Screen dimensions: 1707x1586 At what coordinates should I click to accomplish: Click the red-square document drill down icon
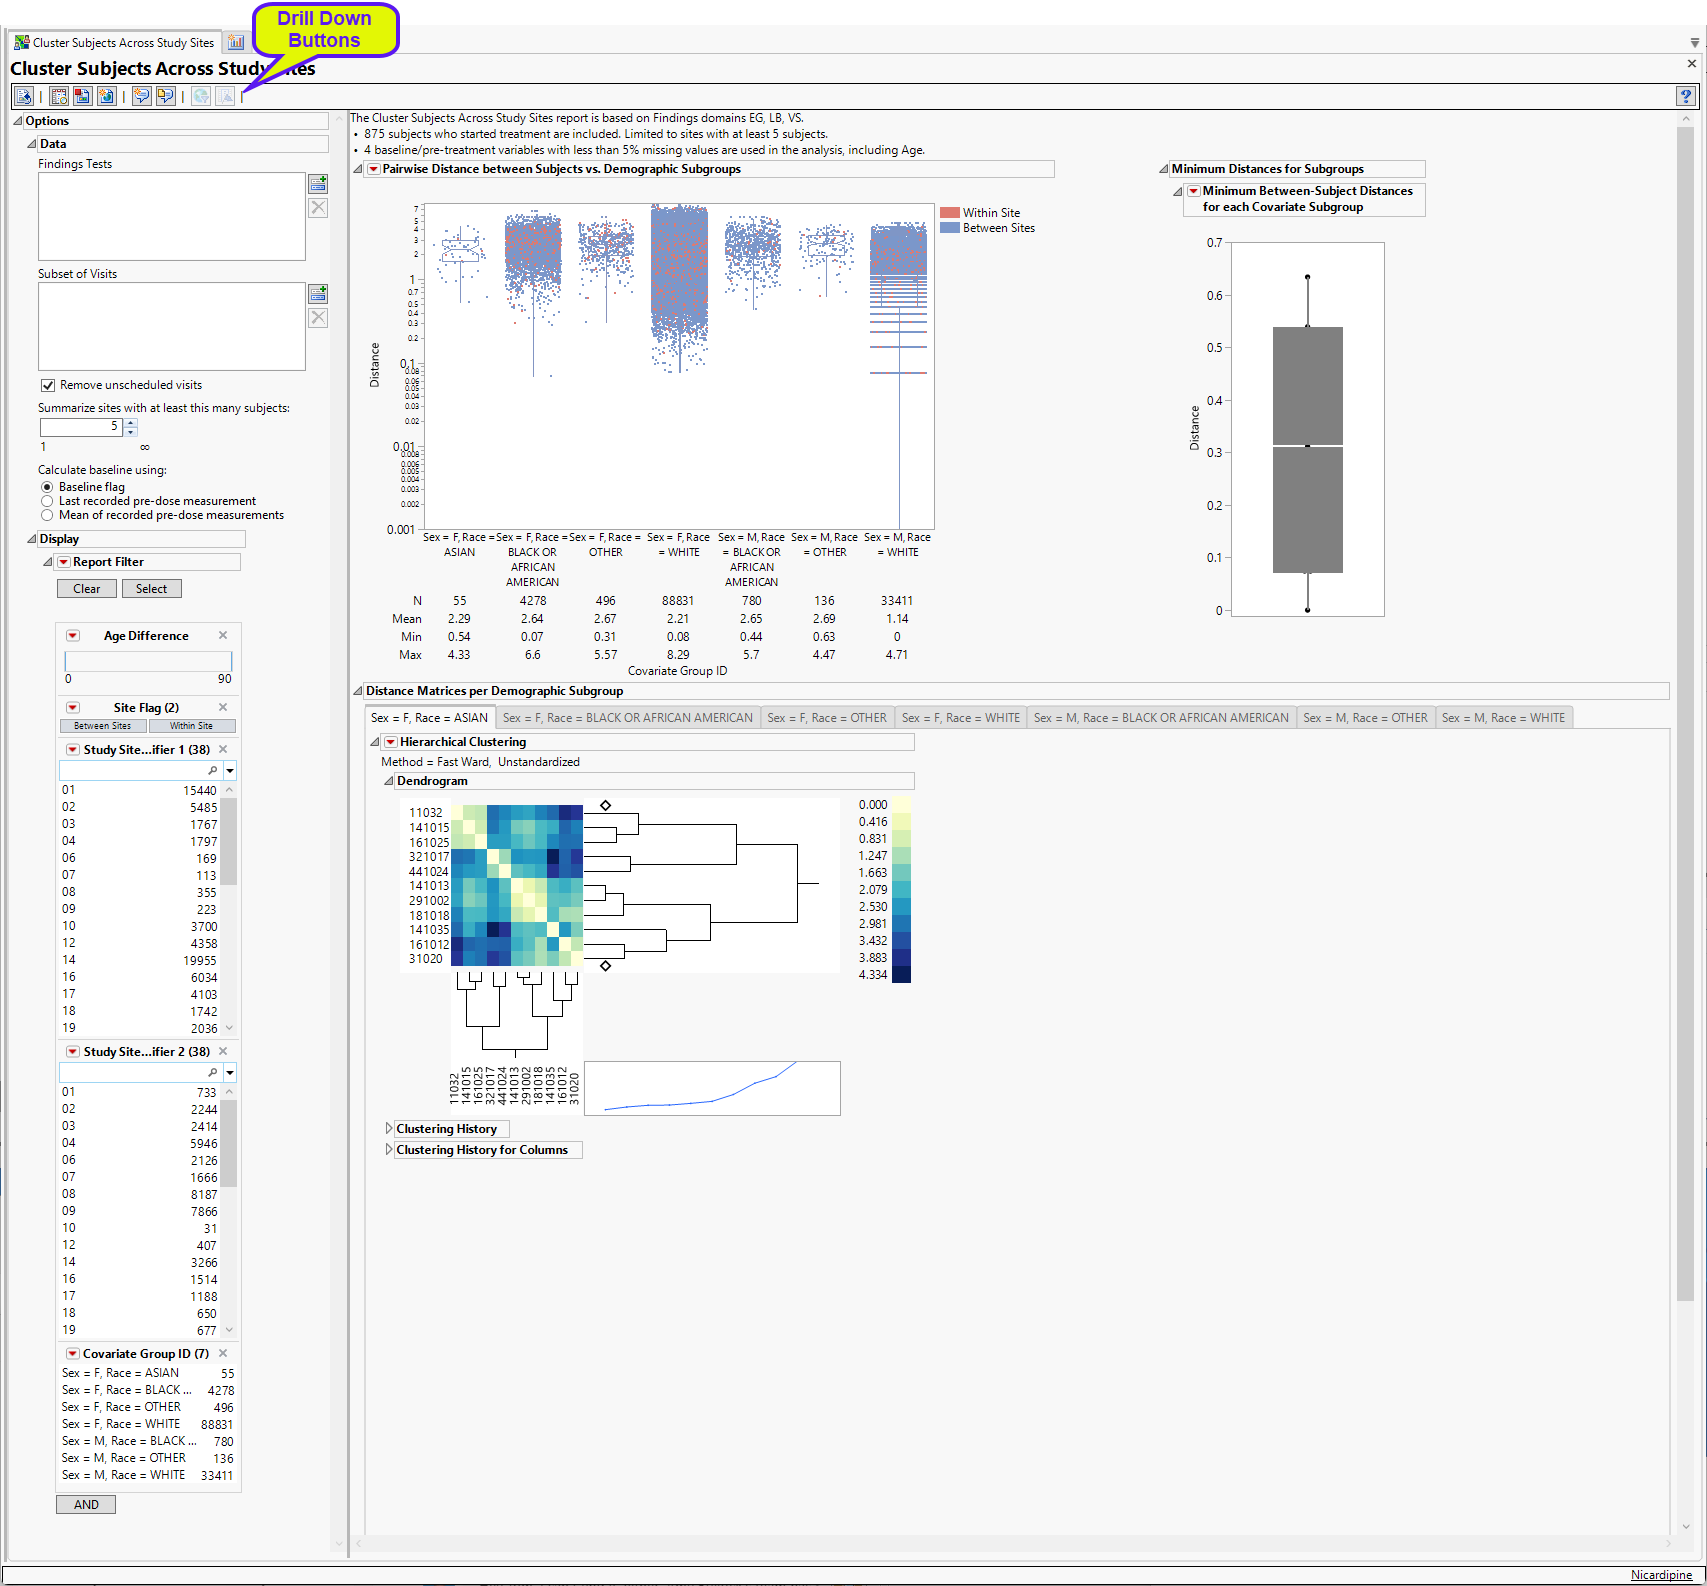coord(82,96)
